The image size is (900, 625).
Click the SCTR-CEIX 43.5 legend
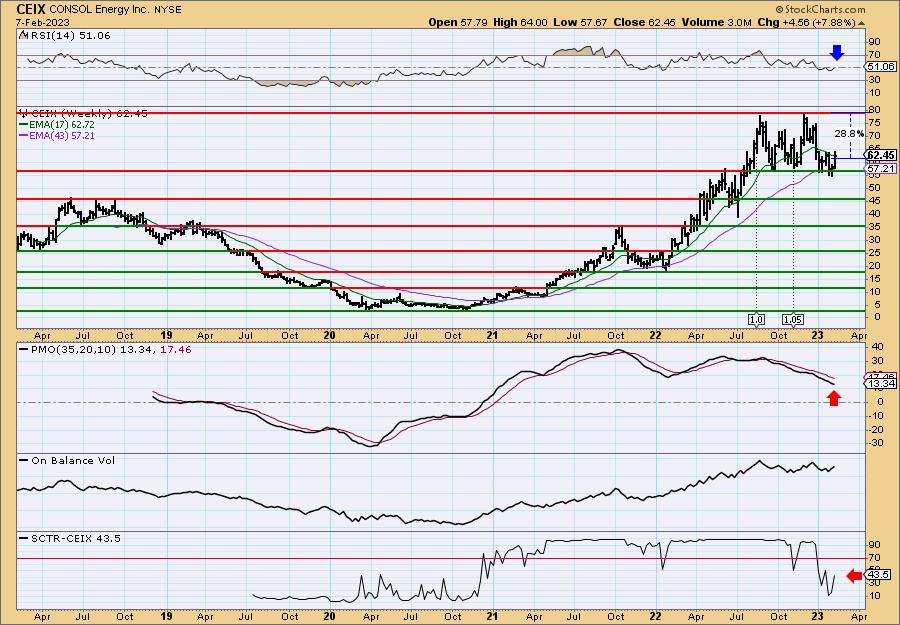pos(69,538)
